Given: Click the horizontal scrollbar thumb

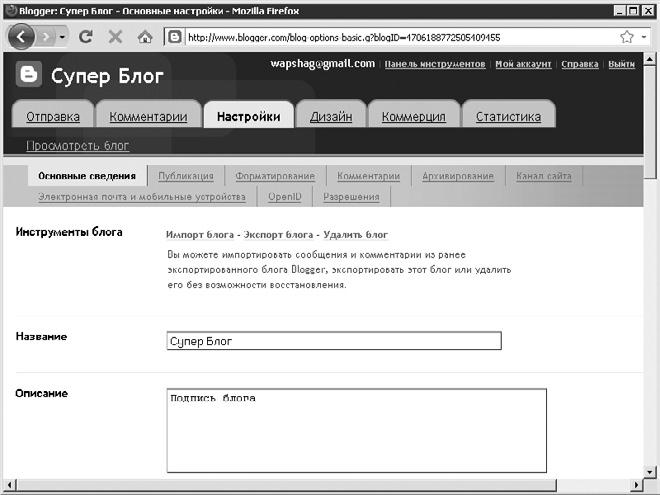Looking at the screenshot, I should [286, 484].
